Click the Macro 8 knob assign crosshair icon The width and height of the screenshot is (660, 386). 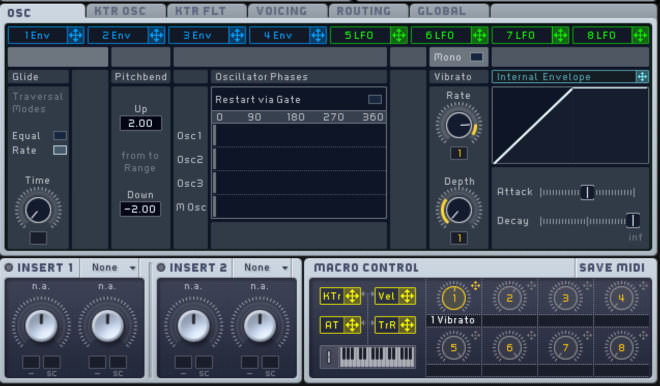pyautogui.click(x=644, y=335)
